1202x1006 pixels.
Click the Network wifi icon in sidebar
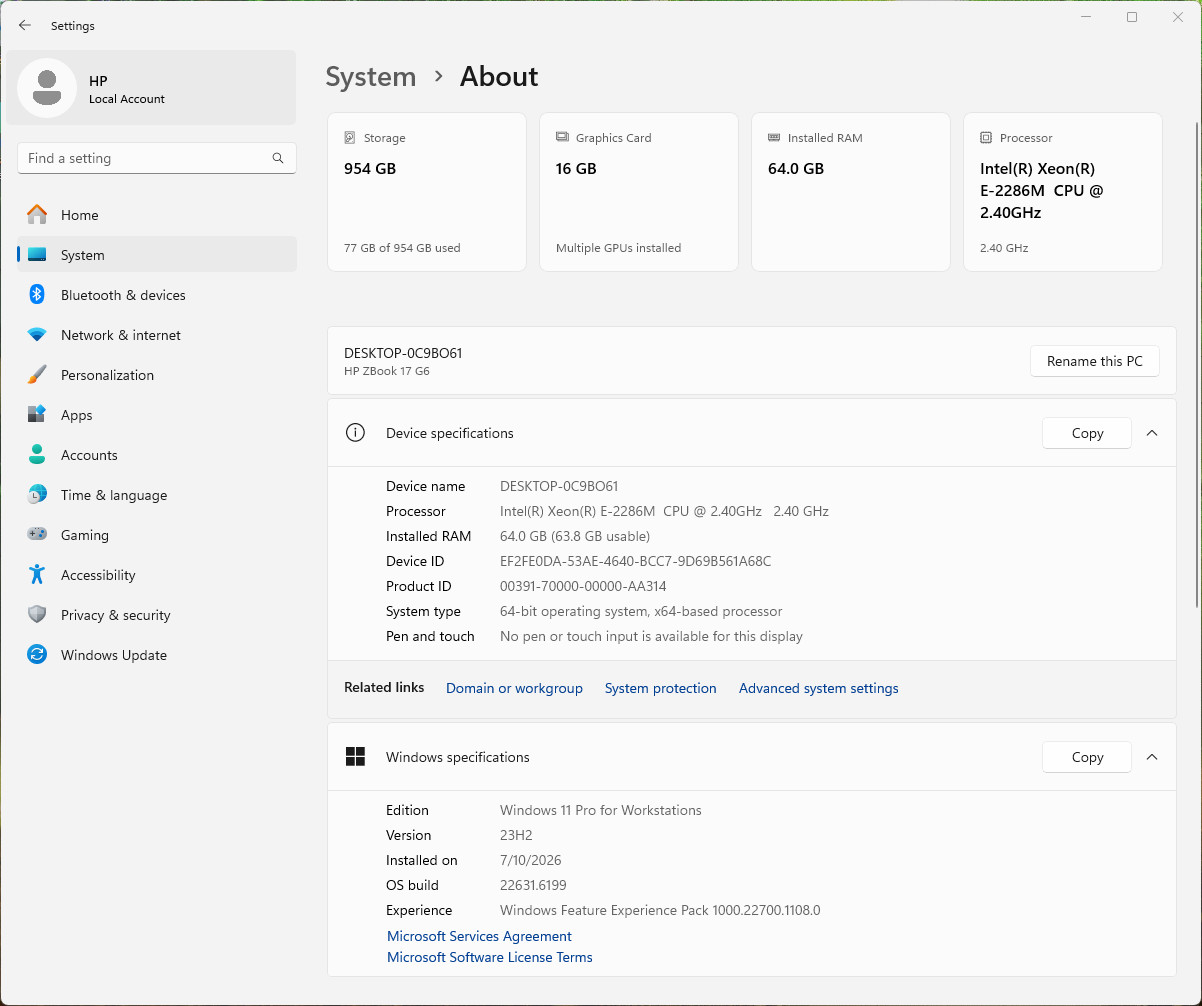[x=37, y=335]
